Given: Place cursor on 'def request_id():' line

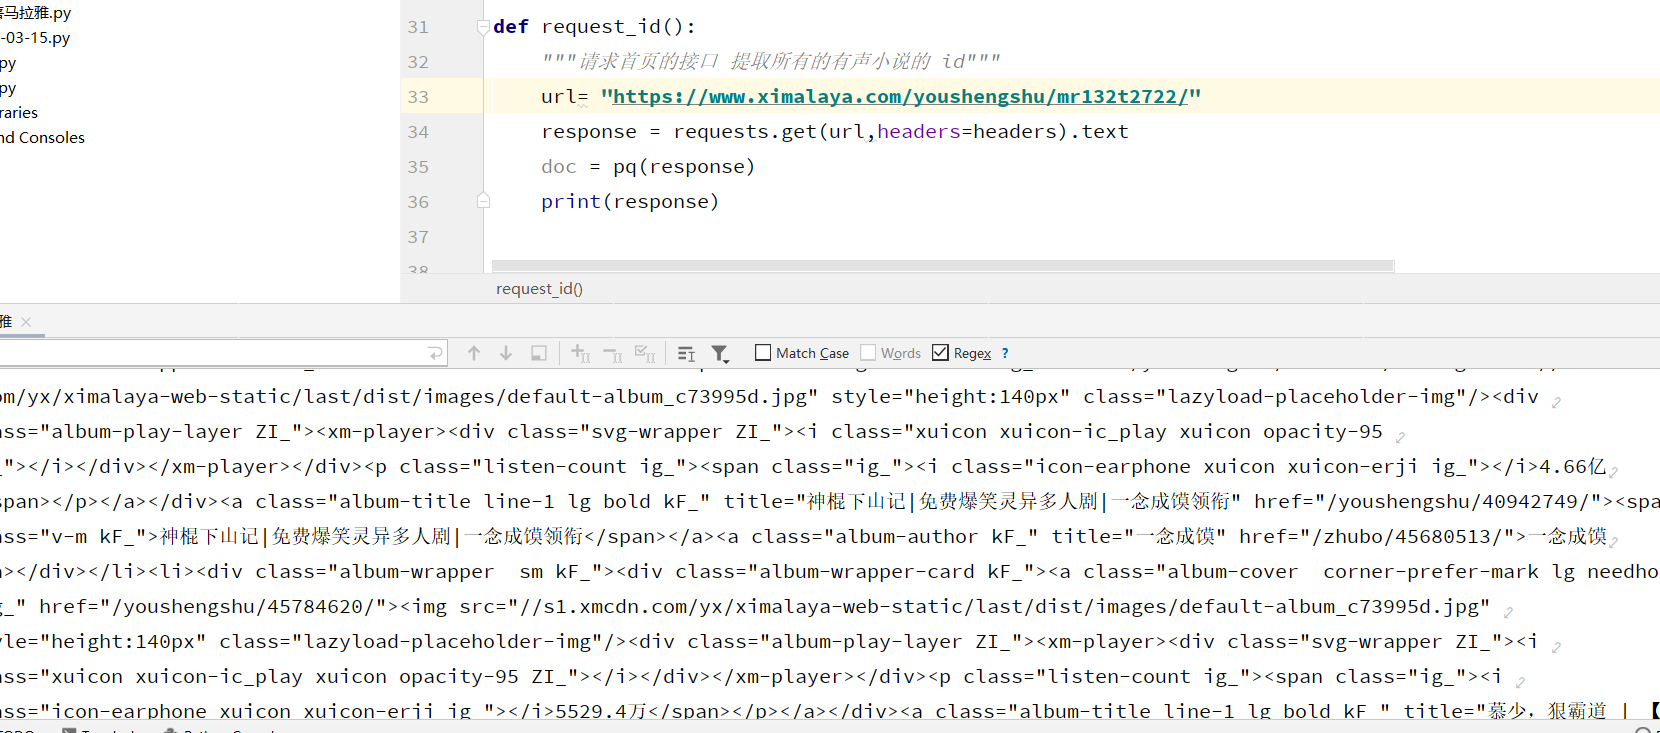Looking at the screenshot, I should point(594,27).
